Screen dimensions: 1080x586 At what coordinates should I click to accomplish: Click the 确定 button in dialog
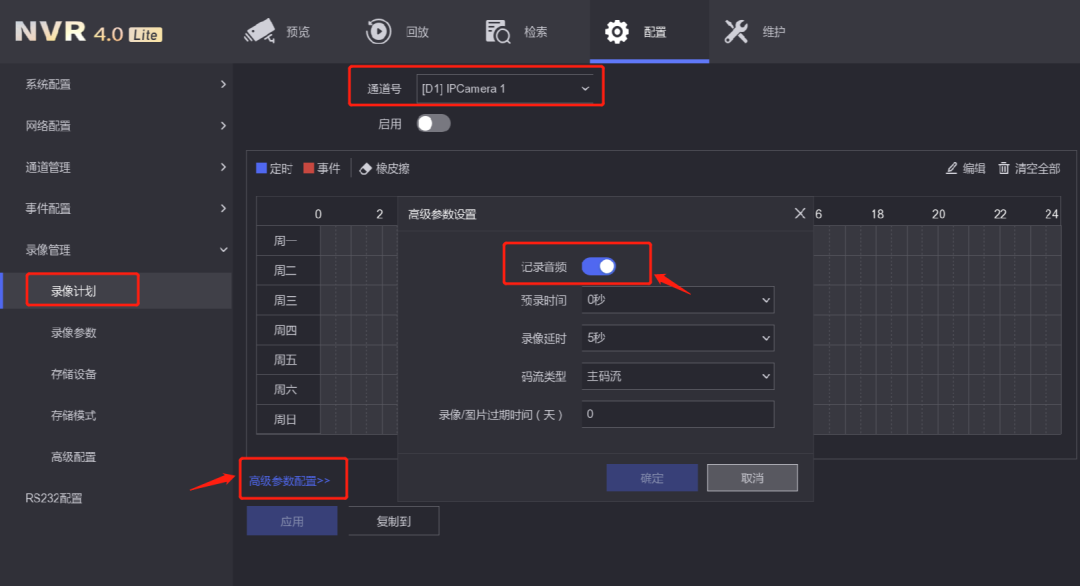coord(652,478)
